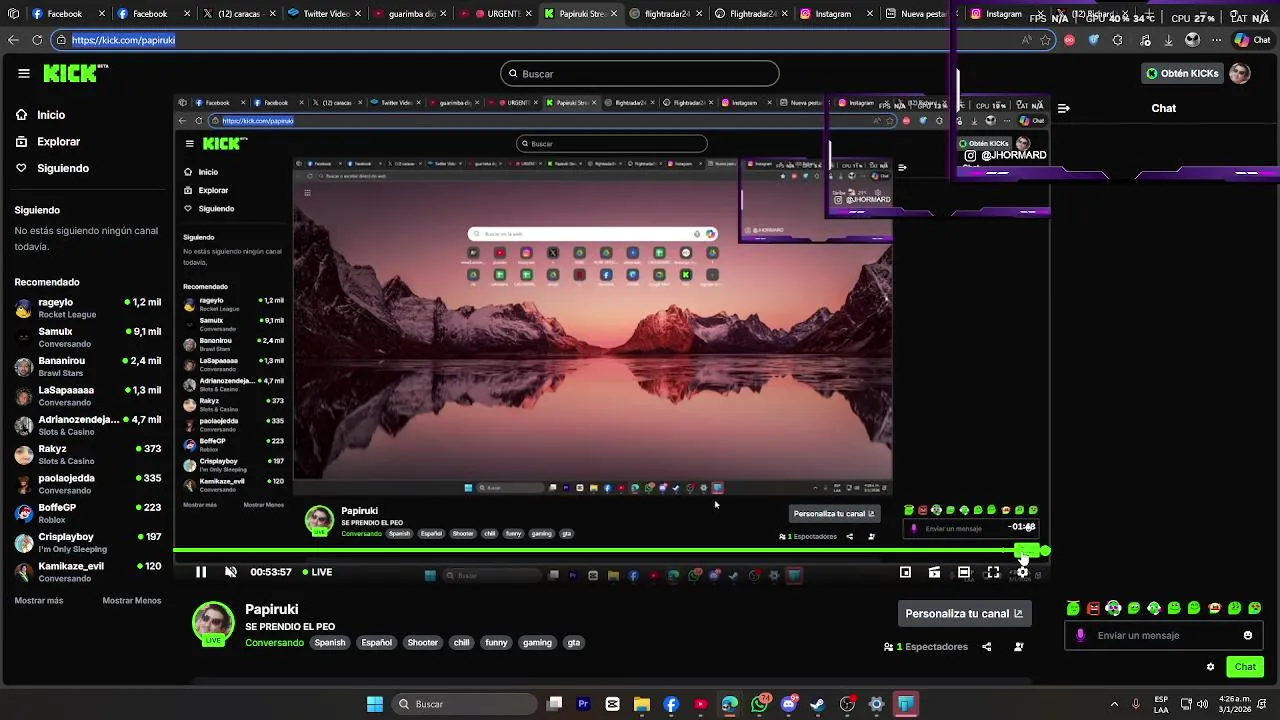Open the profile avatar menu in header
This screenshot has width=1280, height=720.
coord(1240,73)
